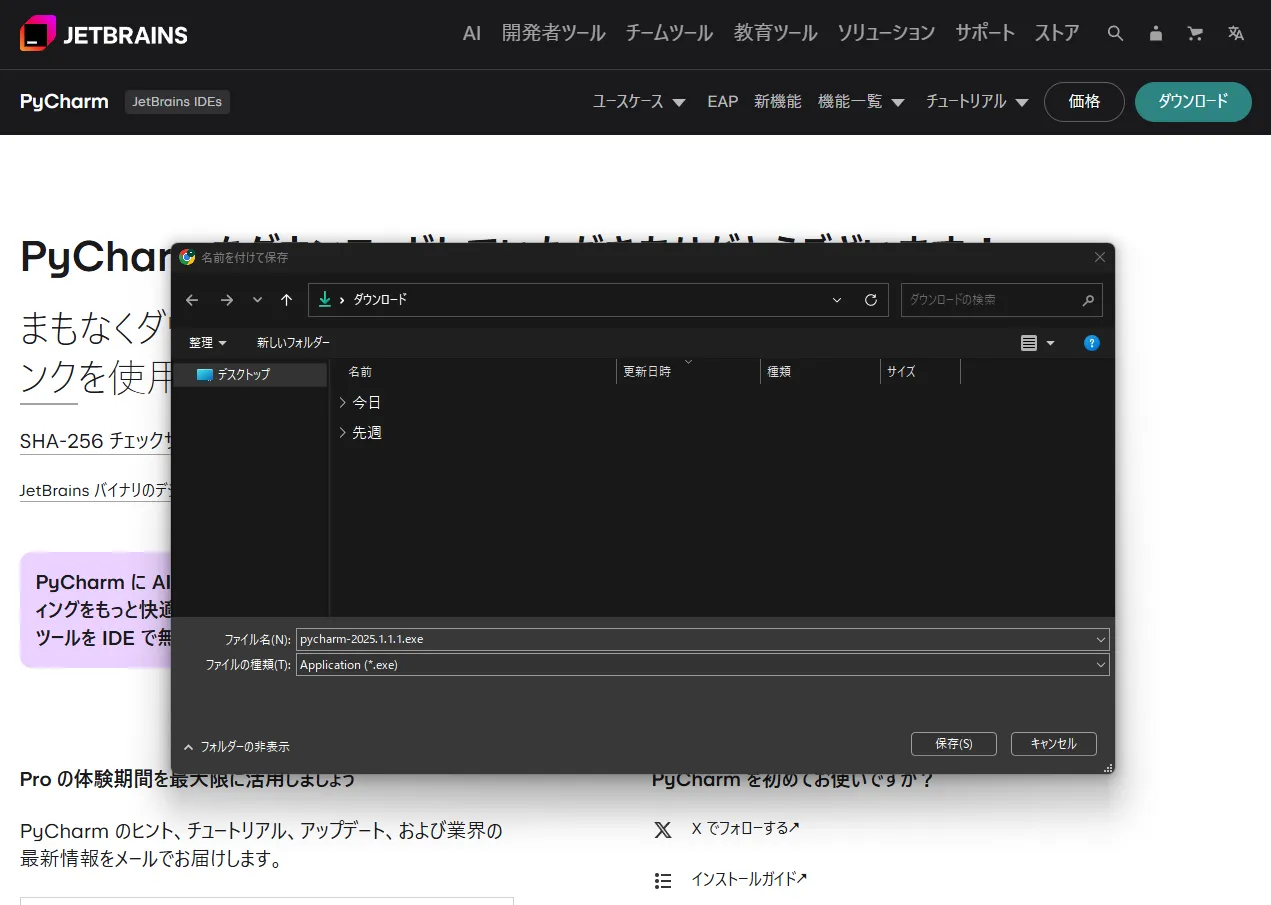The image size is (1271, 905).
Task: Open the ファイルの種類 dropdown
Action: (x=1100, y=665)
